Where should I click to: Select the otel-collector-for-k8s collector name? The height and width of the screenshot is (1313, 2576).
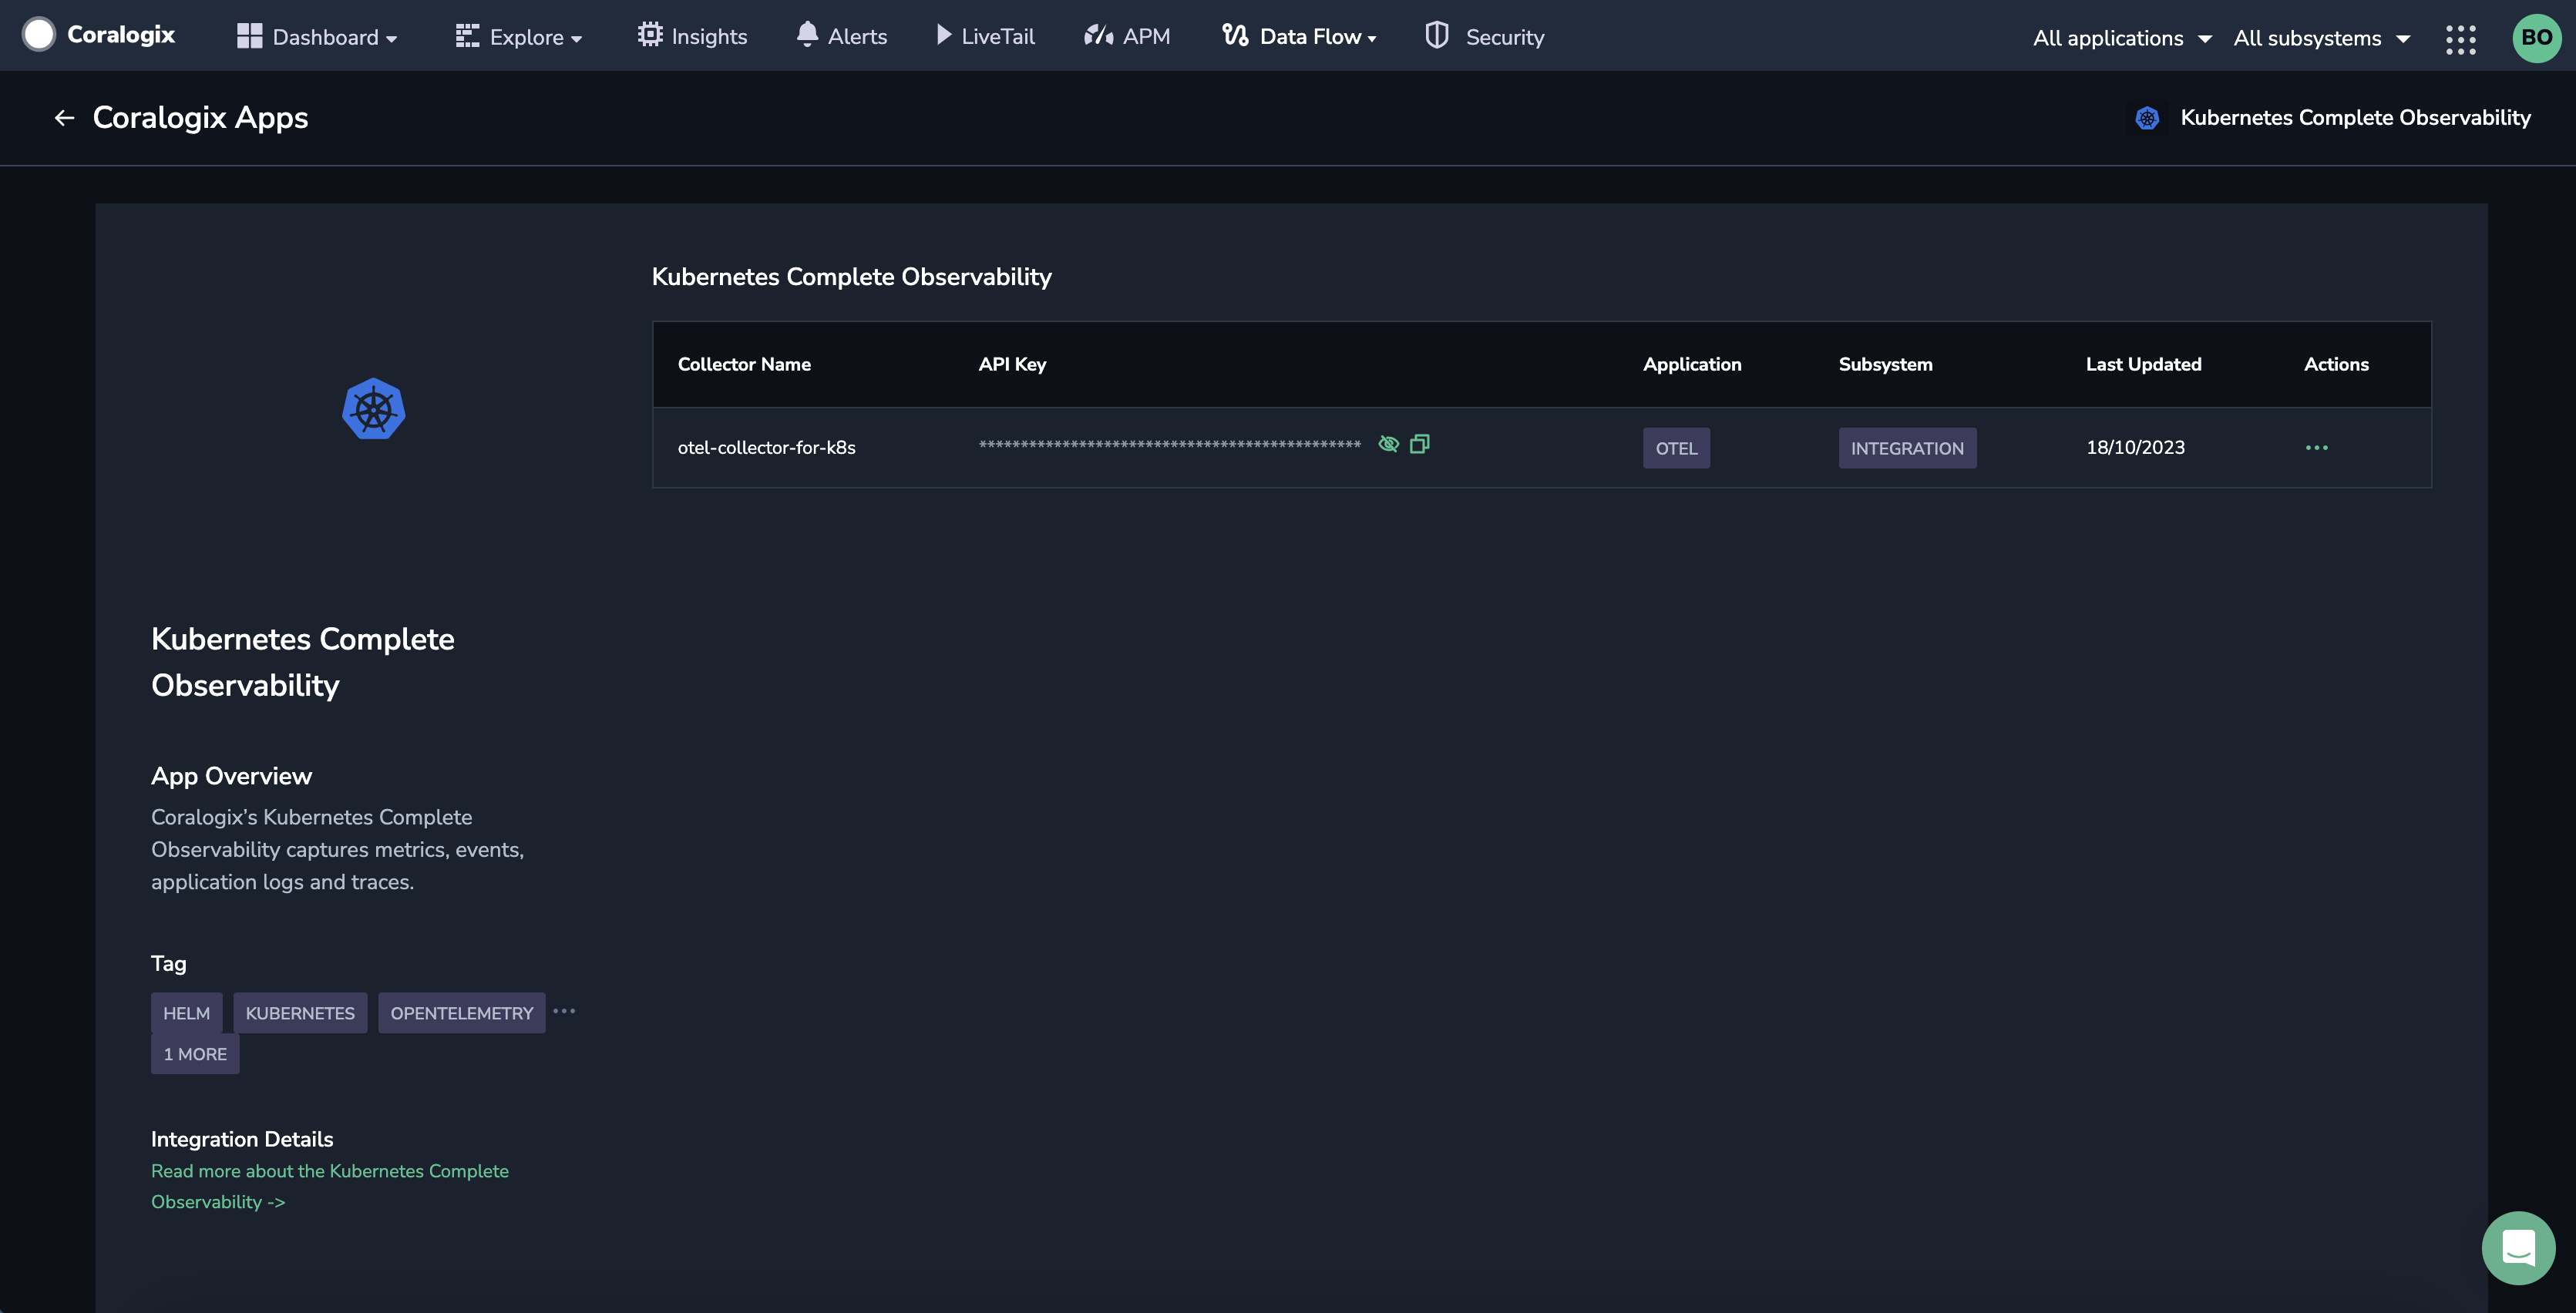(x=766, y=448)
